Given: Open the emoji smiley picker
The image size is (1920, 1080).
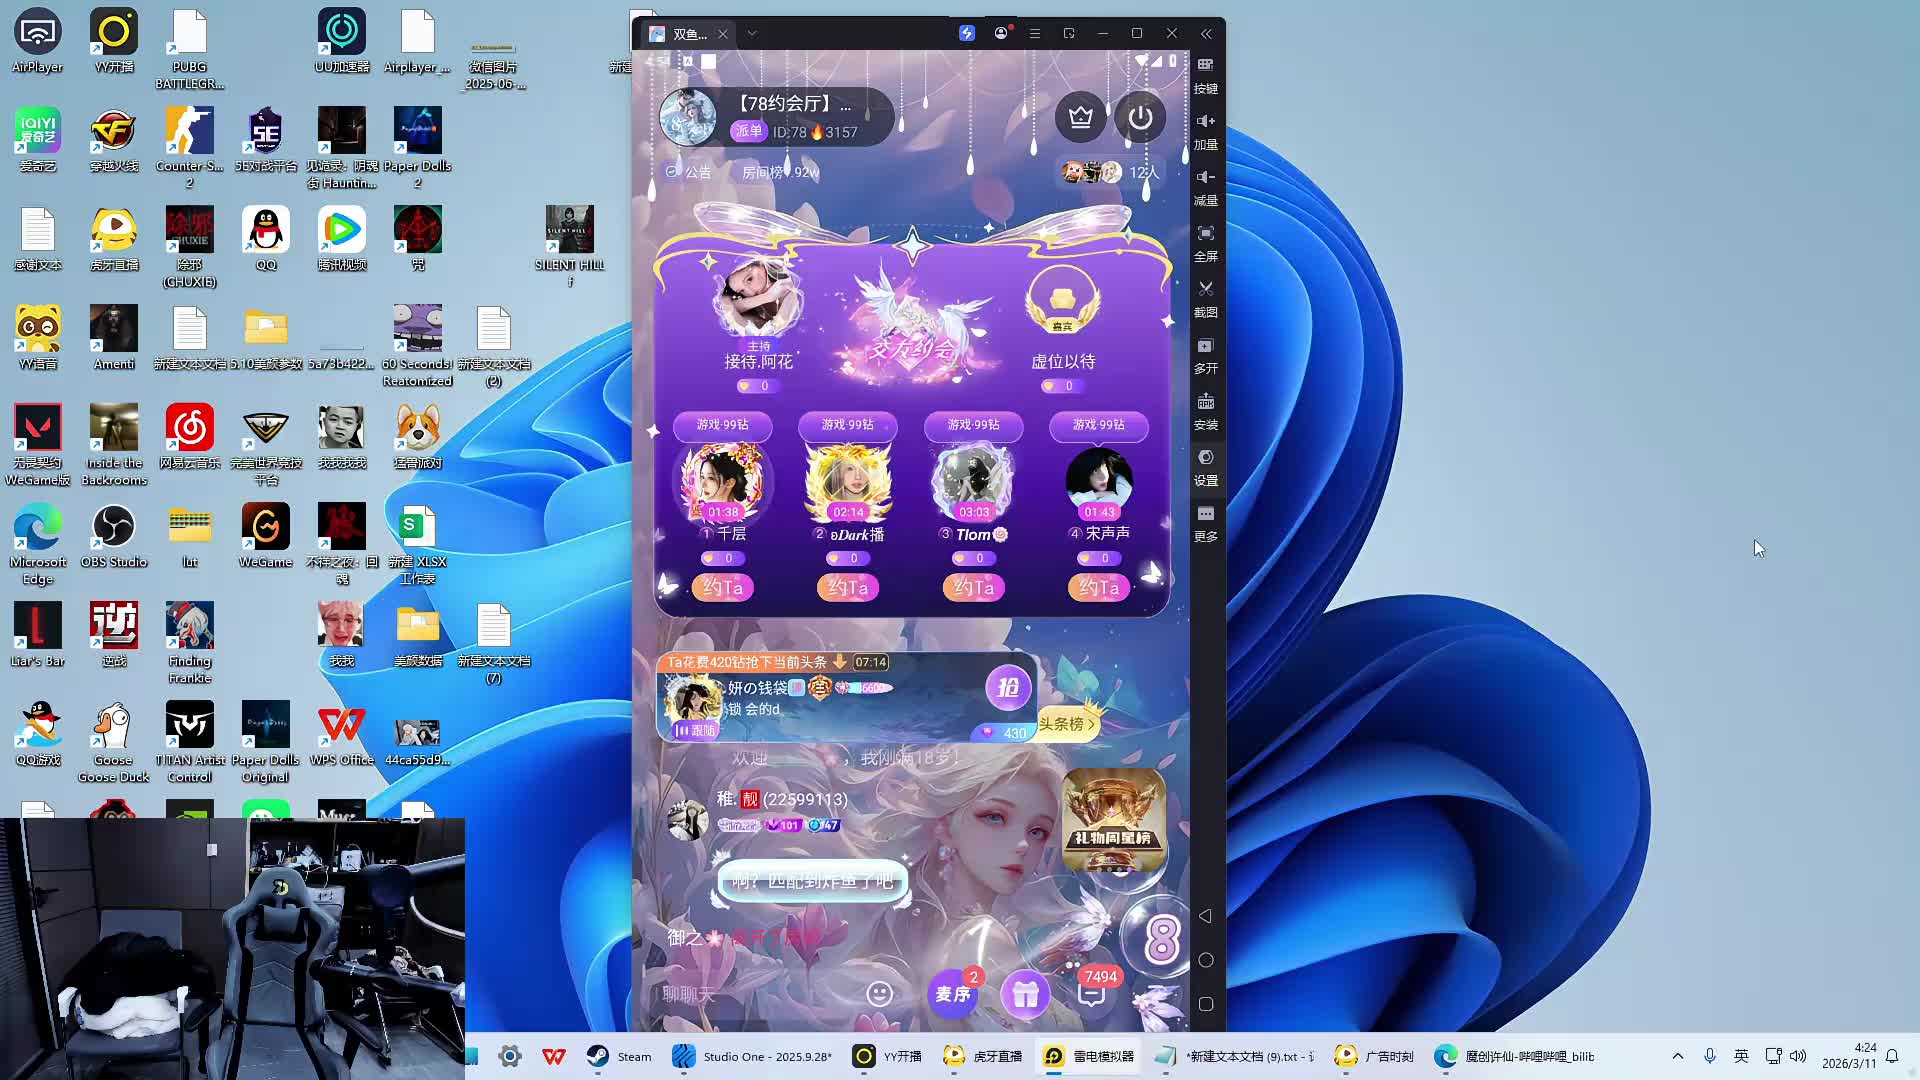Looking at the screenshot, I should point(879,993).
